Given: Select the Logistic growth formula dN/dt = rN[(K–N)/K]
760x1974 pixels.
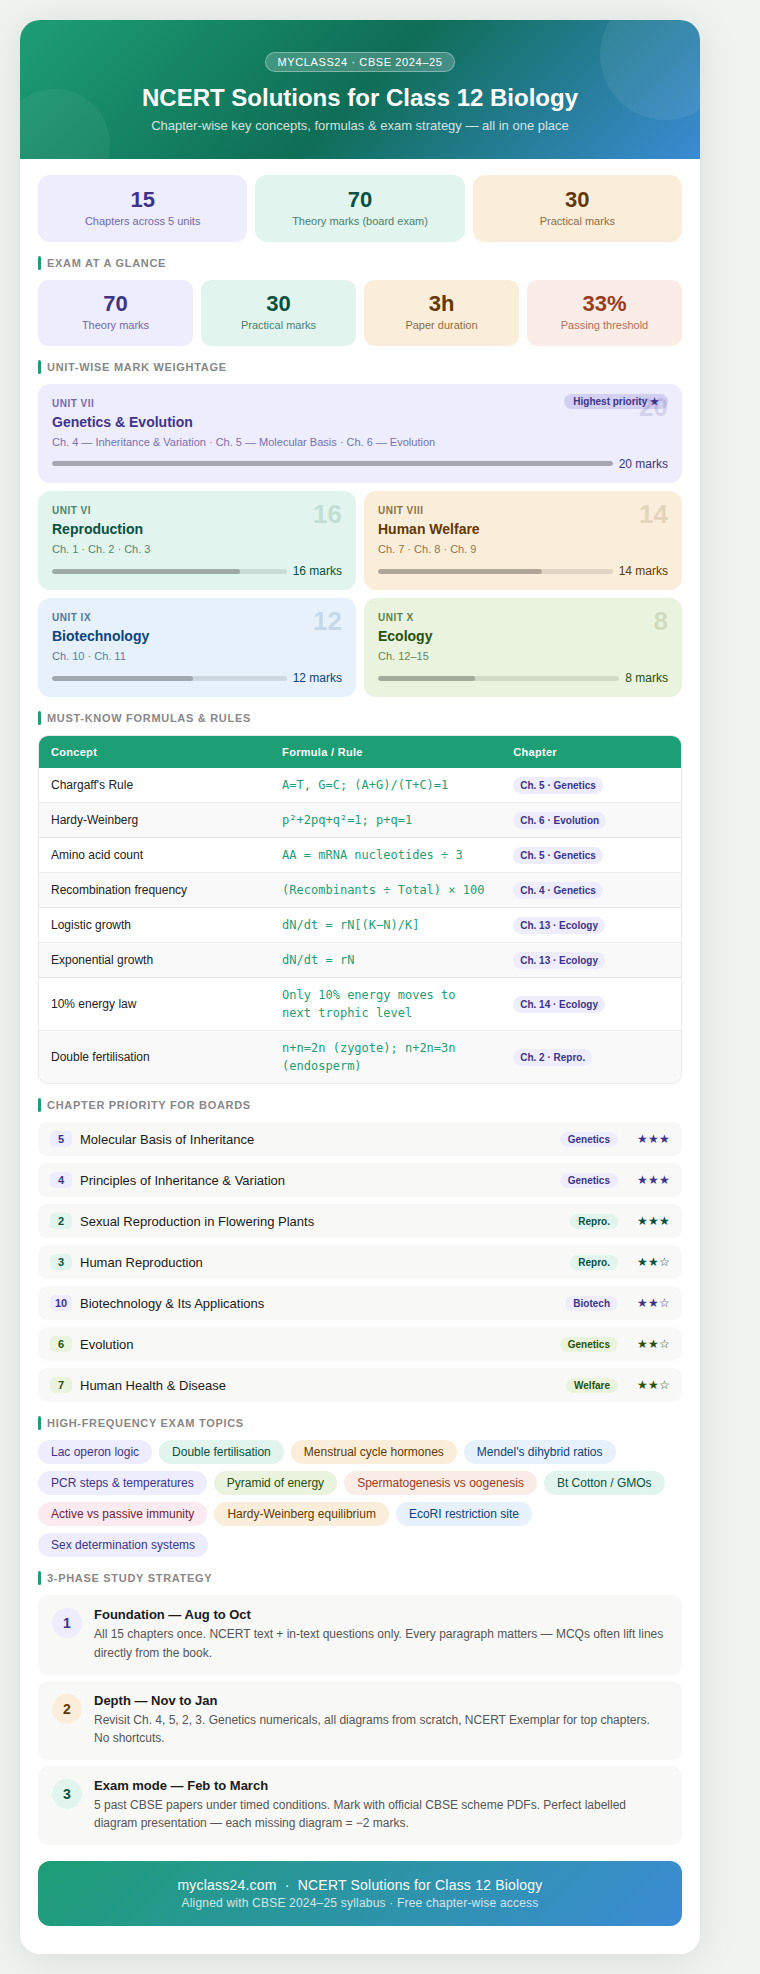Looking at the screenshot, I should coord(350,925).
